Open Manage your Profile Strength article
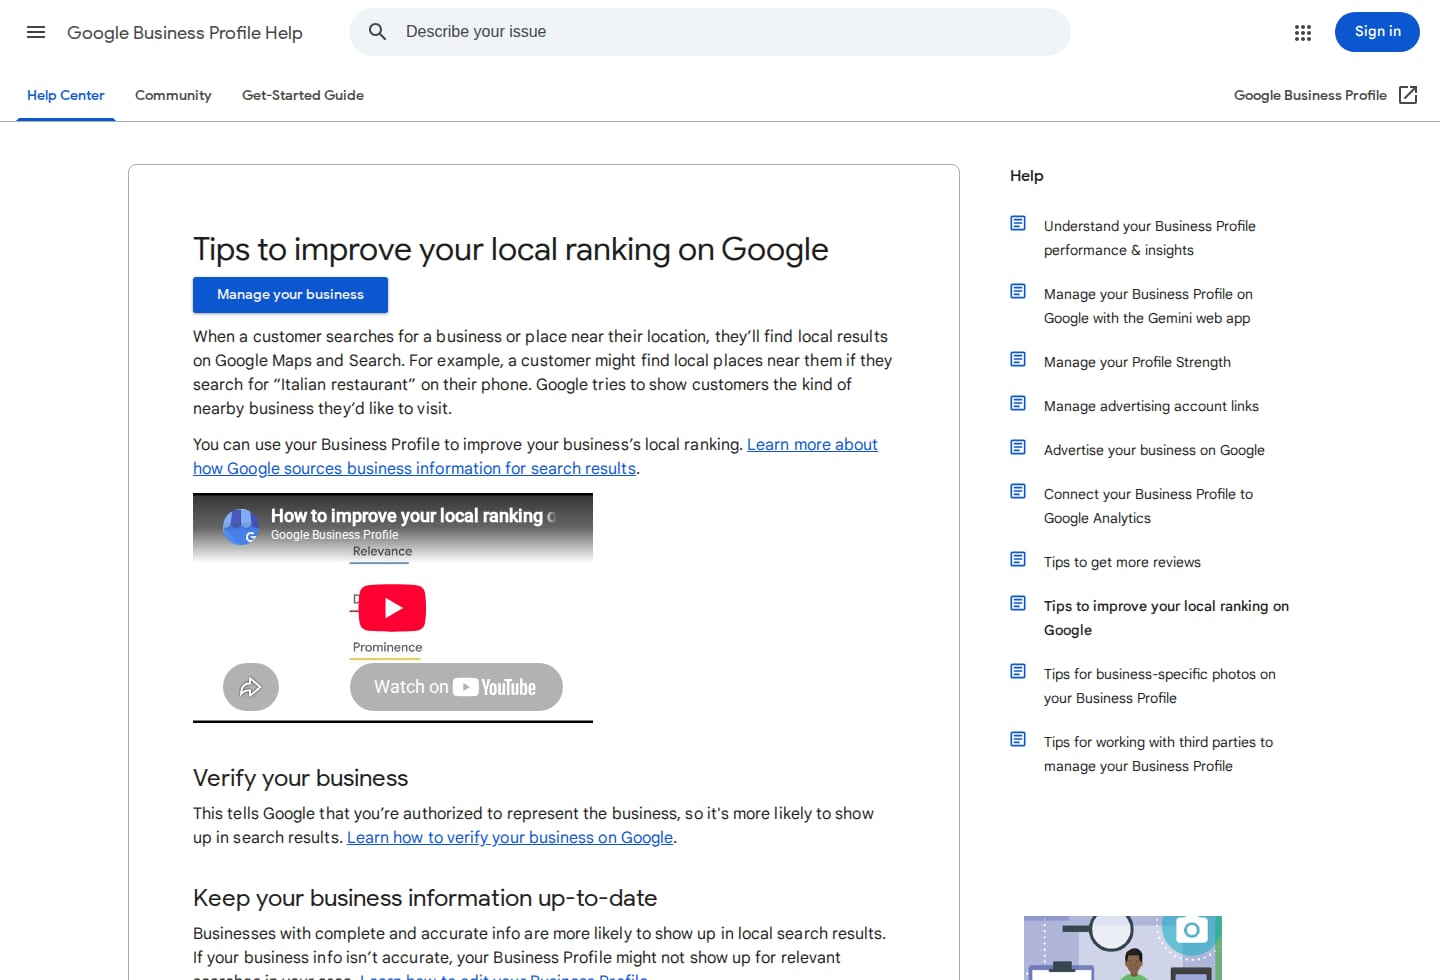The width and height of the screenshot is (1440, 980). [x=1137, y=362]
